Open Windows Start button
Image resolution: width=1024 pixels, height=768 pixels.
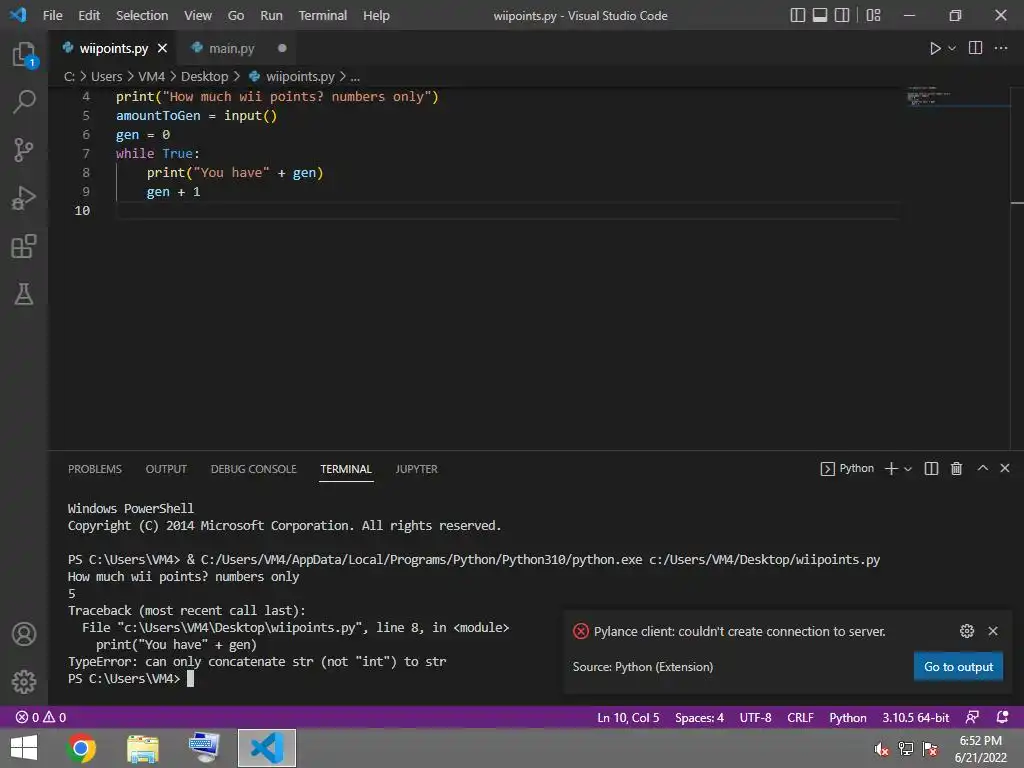click(x=24, y=748)
